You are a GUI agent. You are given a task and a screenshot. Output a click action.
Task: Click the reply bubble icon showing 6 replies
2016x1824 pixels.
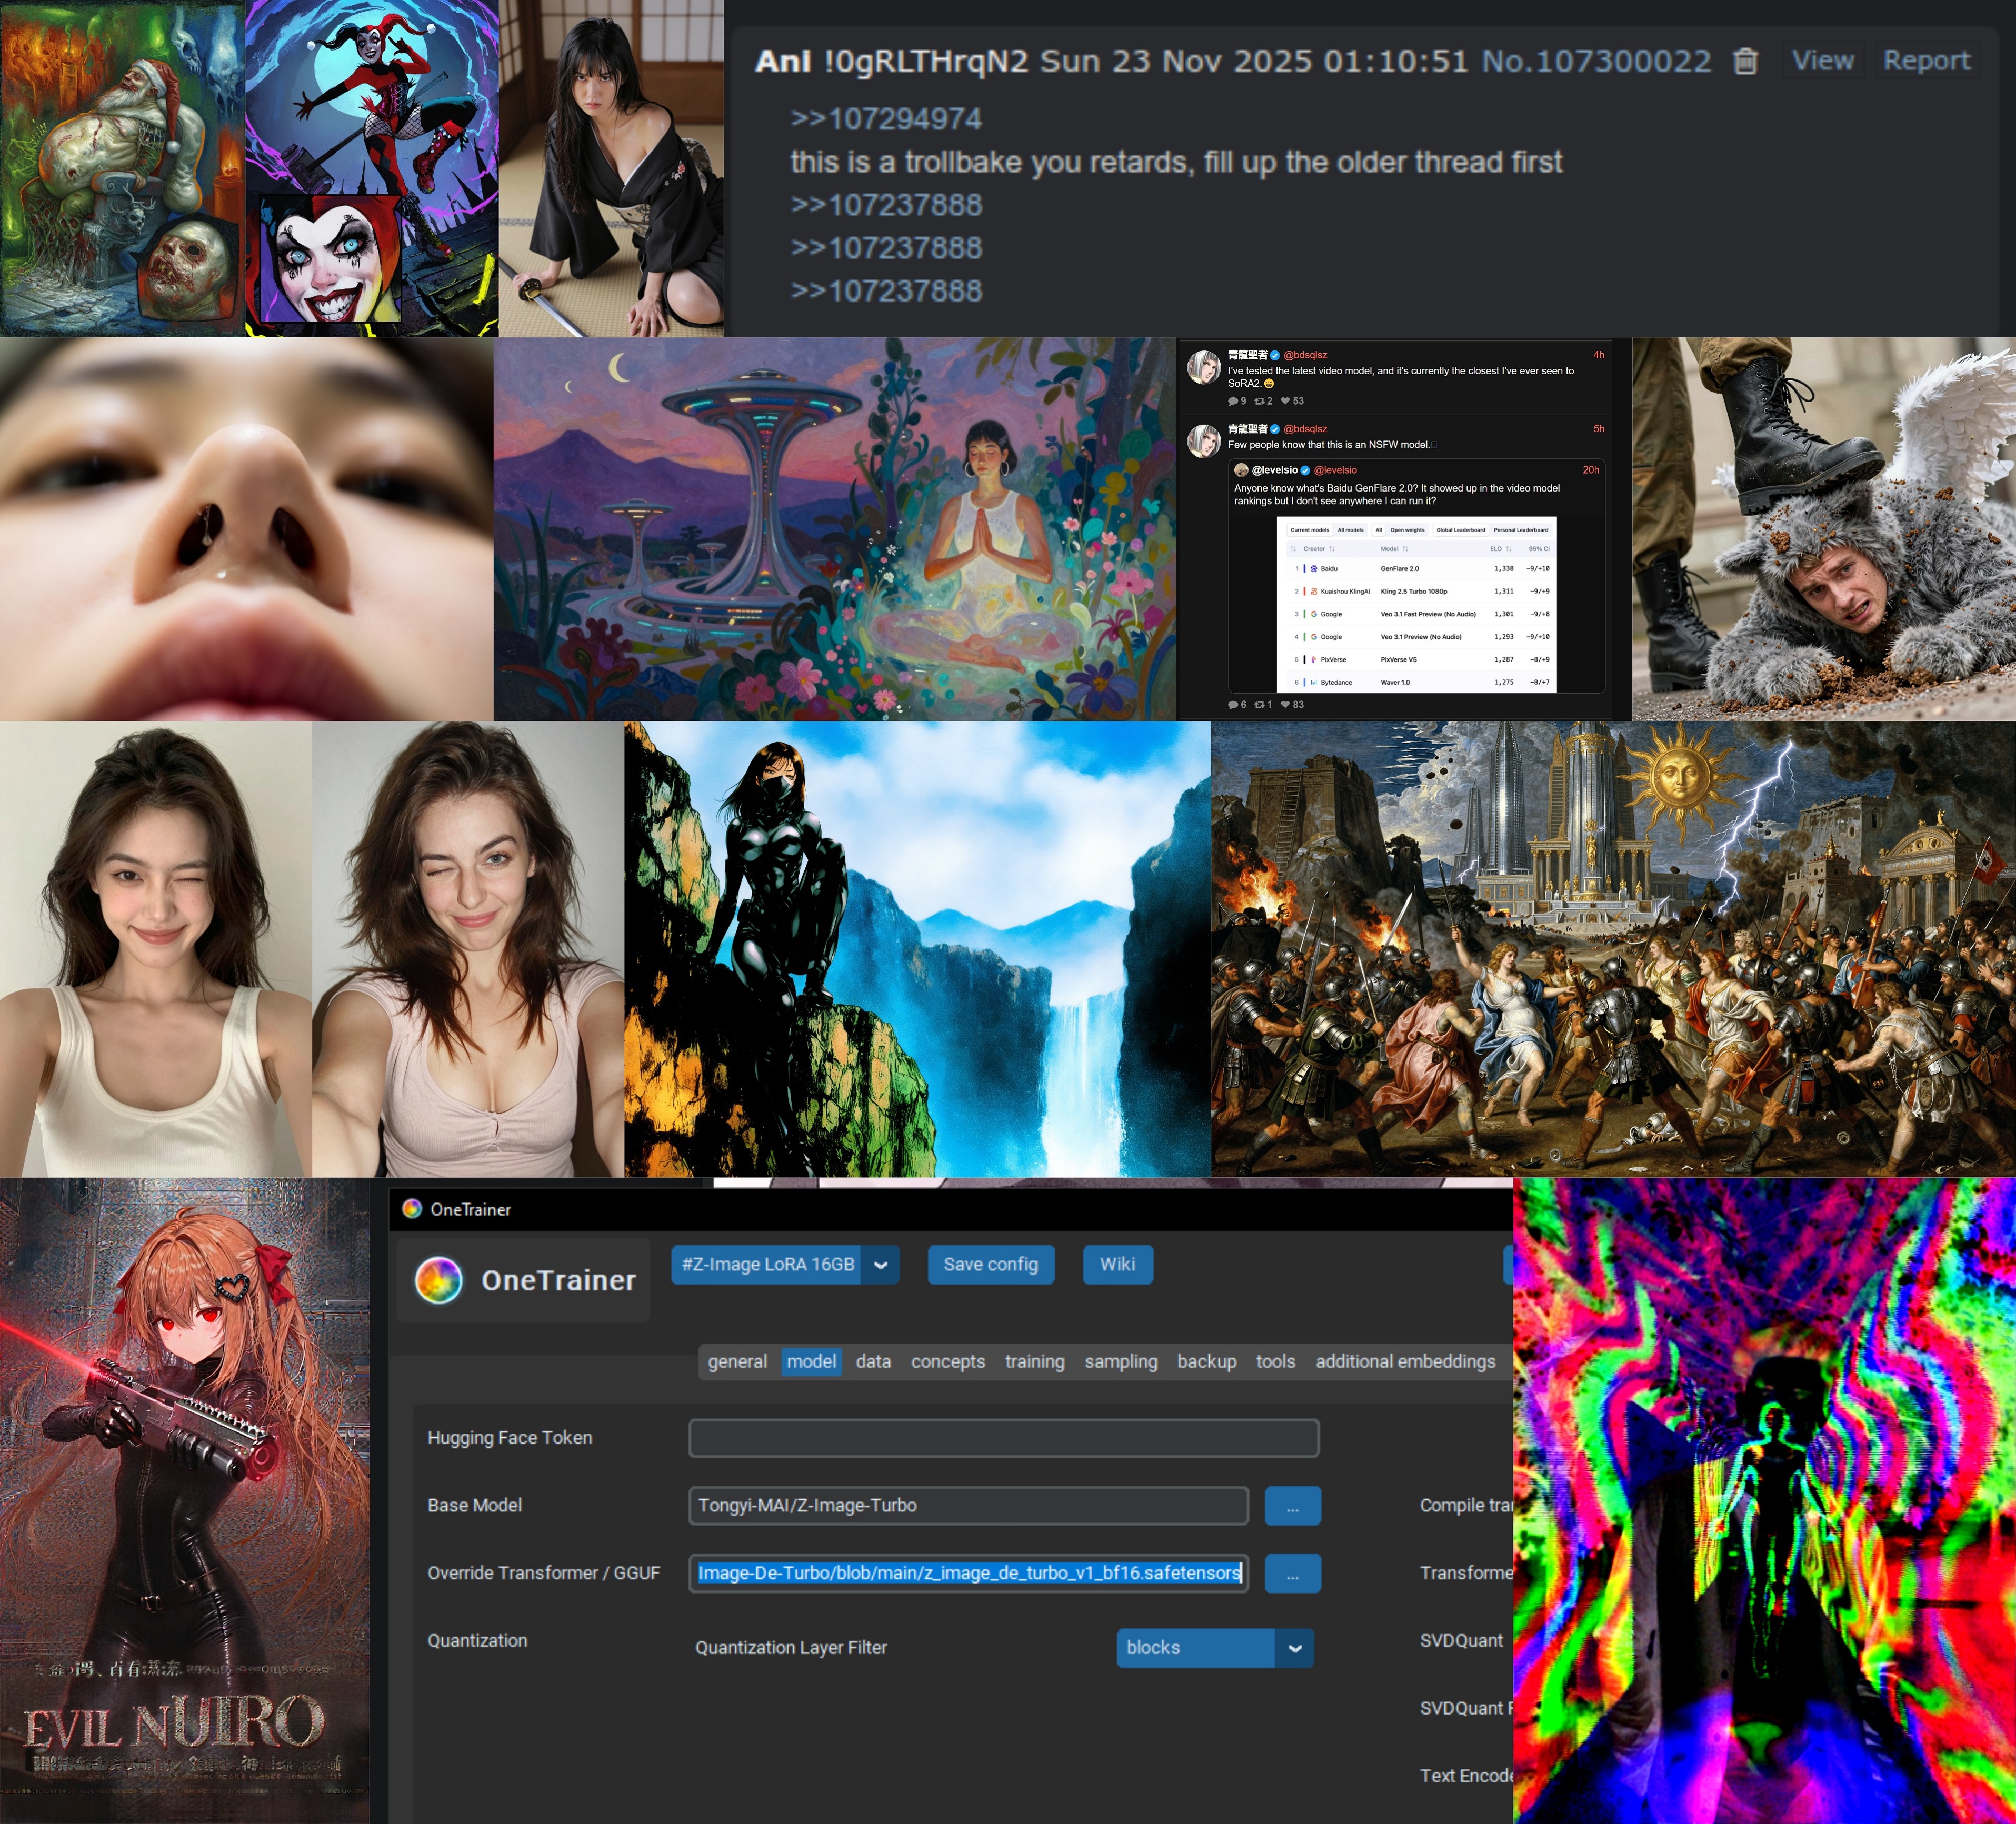1233,704
